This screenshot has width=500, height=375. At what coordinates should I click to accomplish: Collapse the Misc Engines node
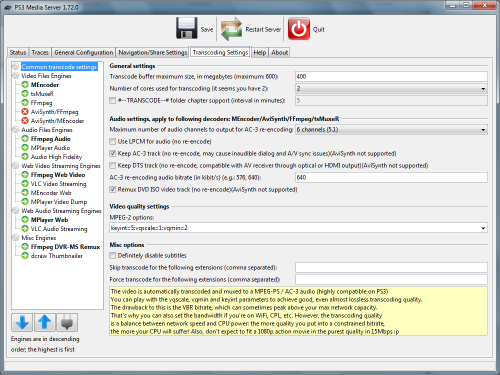click(15, 238)
